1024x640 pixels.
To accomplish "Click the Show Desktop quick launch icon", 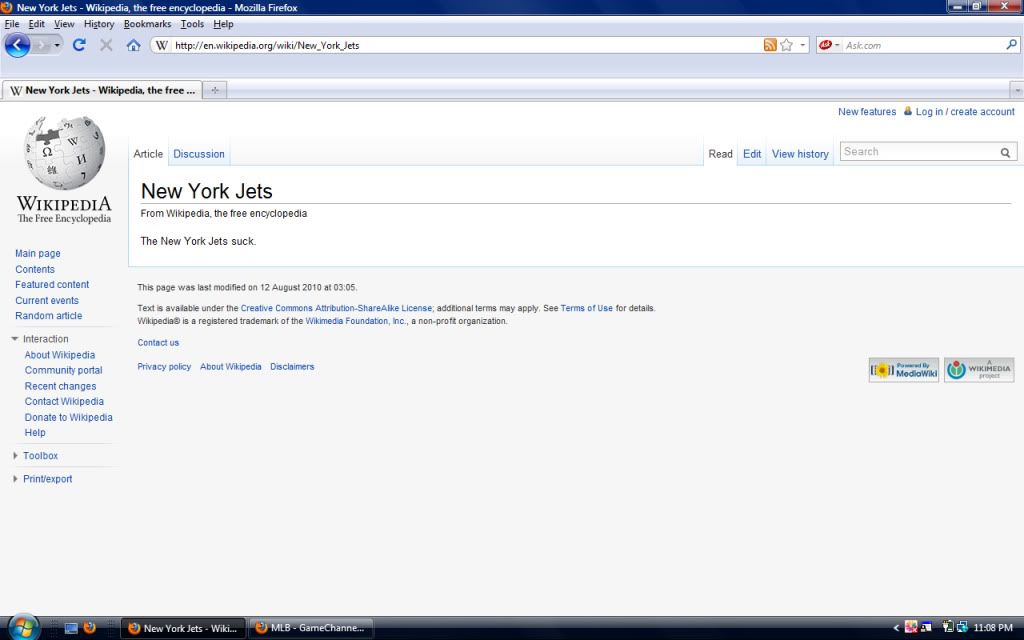I will click(71, 628).
